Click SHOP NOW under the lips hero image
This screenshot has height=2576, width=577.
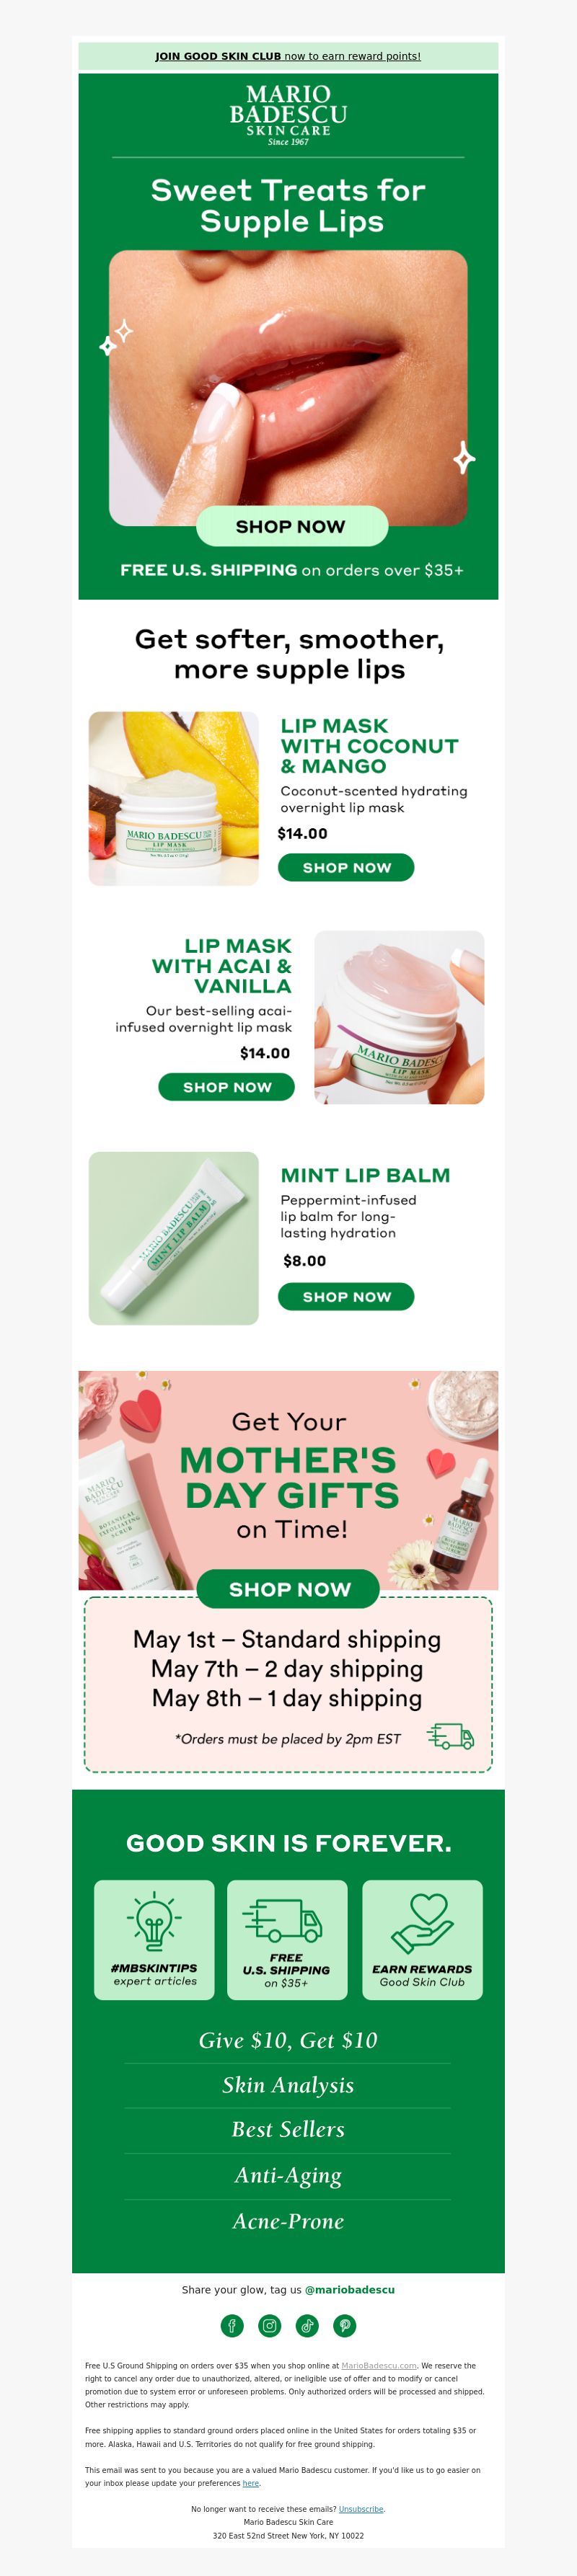[291, 526]
